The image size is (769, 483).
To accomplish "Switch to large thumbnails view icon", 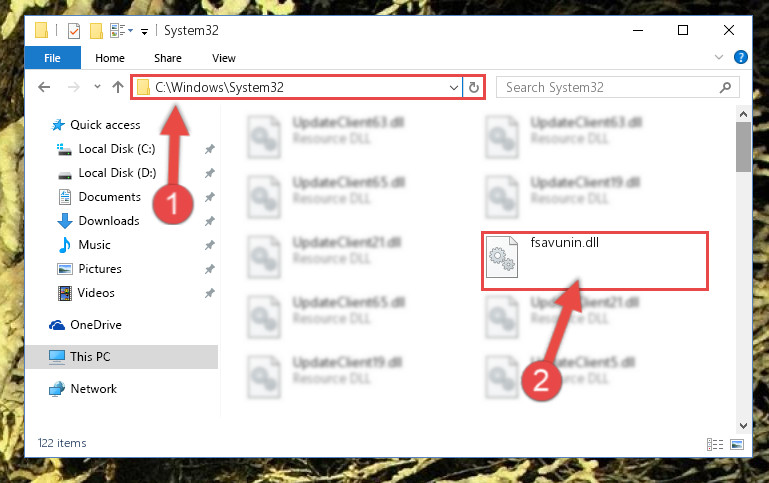I will click(737, 445).
